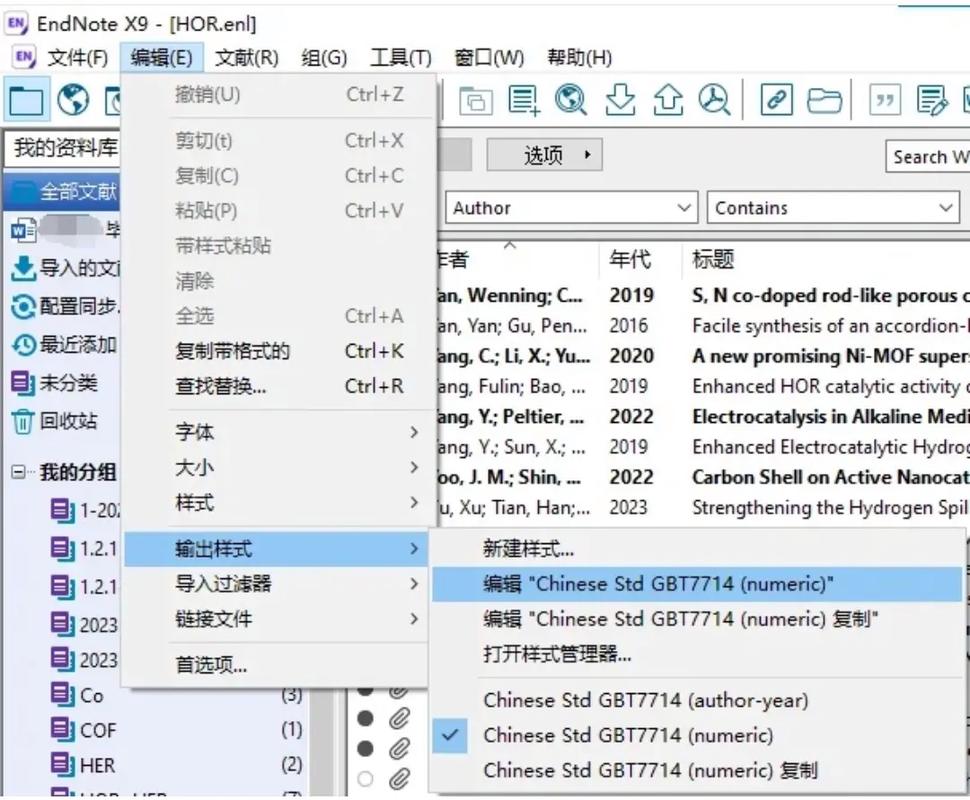
Task: Click the EndNote icon left of 文件 menu
Action: [23, 57]
